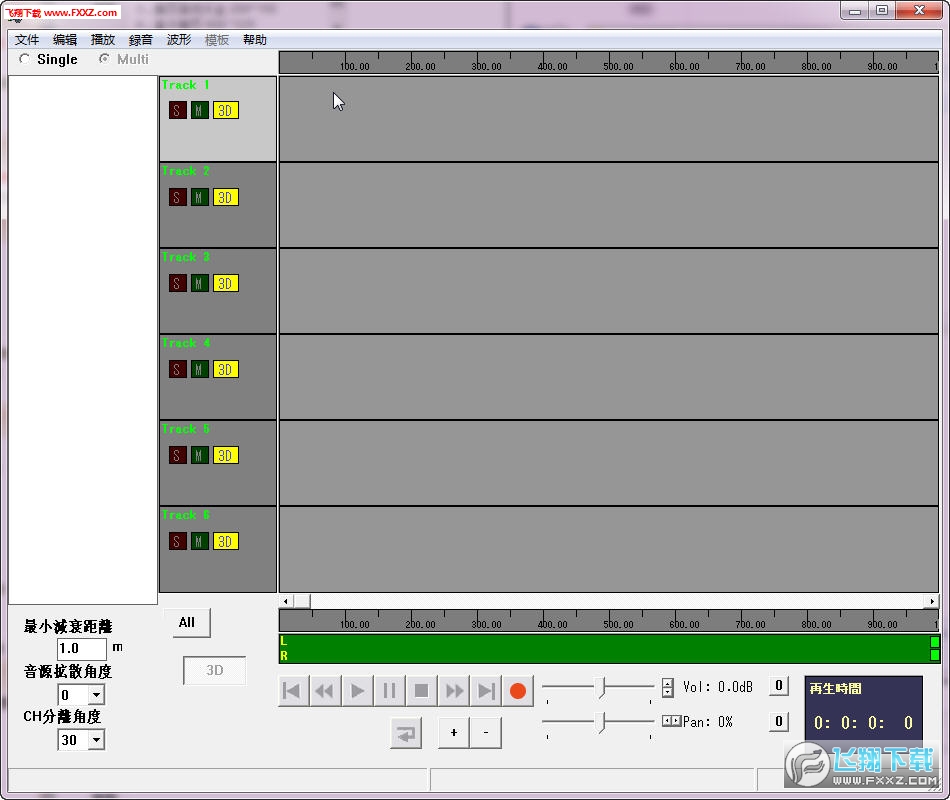Click the pan slider handle
The width and height of the screenshot is (950, 800).
click(x=600, y=722)
